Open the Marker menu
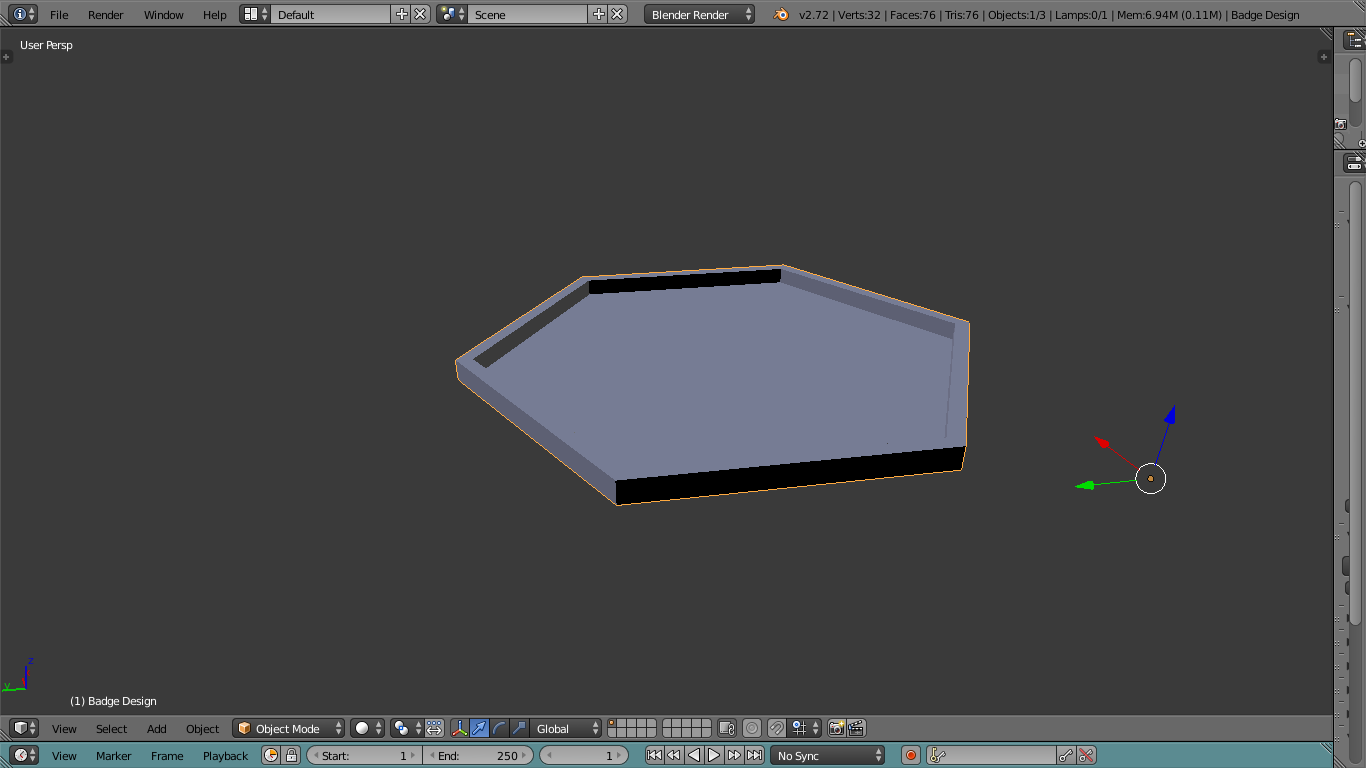The width and height of the screenshot is (1366, 768). (x=114, y=756)
